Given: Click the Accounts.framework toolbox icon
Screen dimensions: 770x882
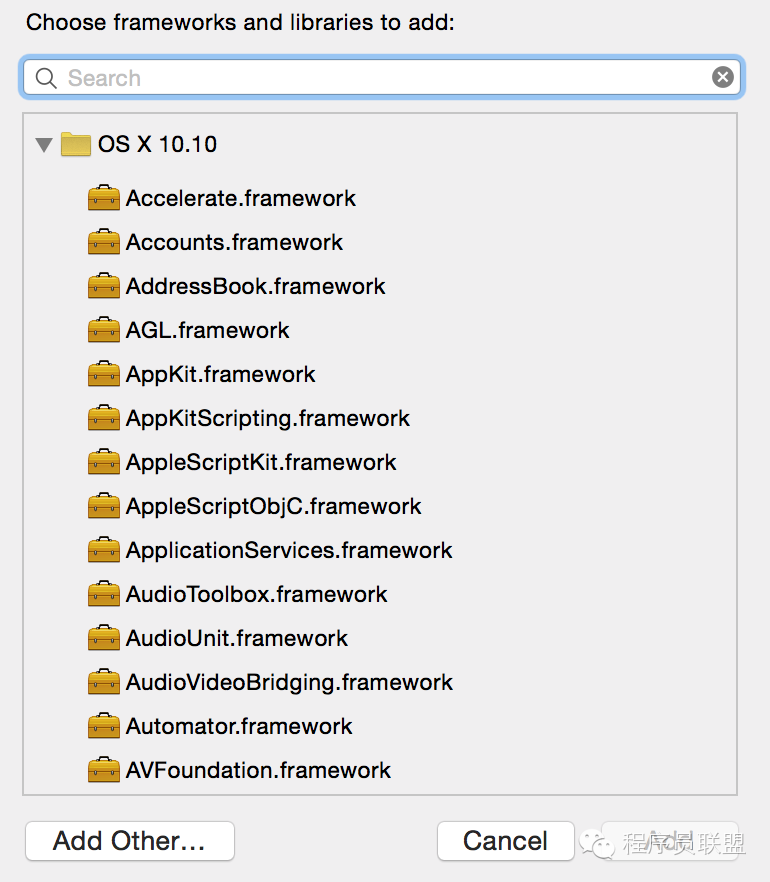Looking at the screenshot, I should click(x=104, y=241).
